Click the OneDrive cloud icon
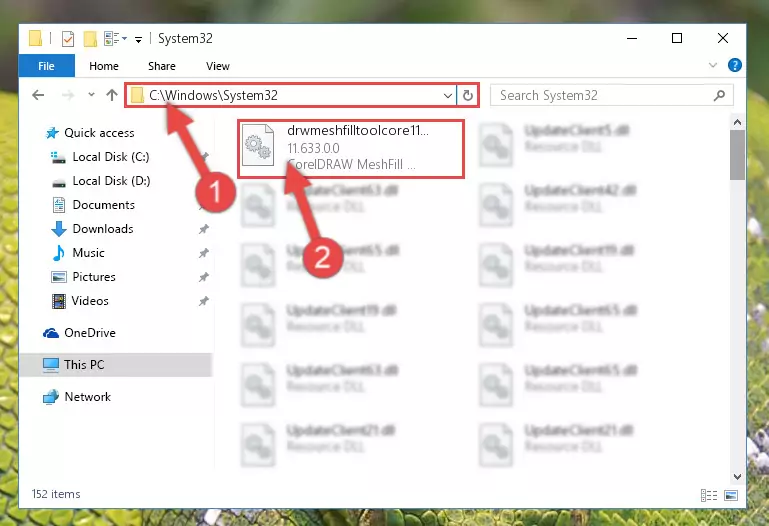 [51, 333]
